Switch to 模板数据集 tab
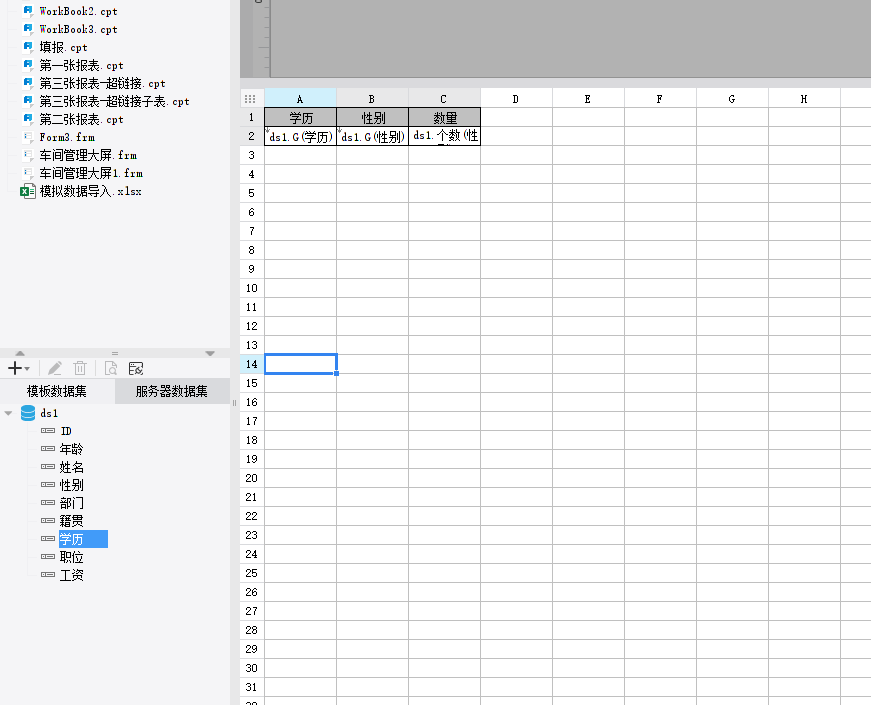 [x=57, y=391]
